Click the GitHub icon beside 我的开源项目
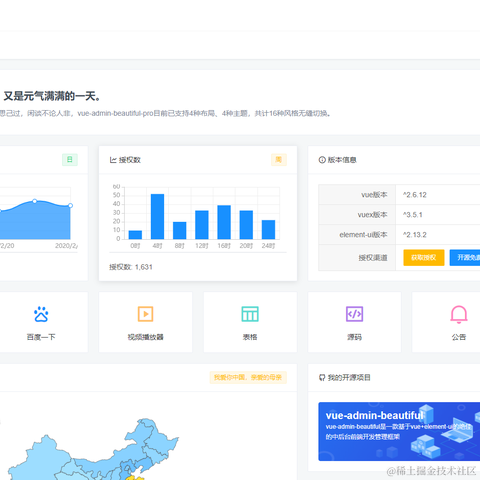 322,378
